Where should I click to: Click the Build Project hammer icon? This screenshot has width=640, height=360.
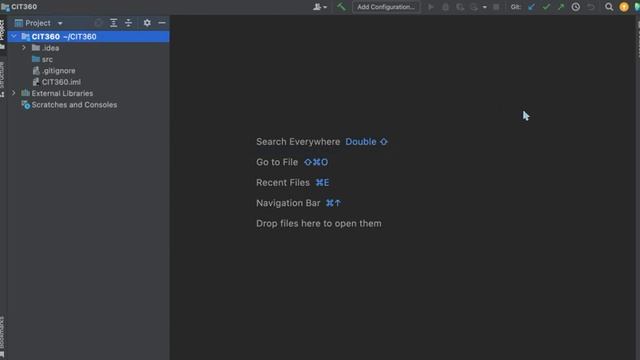pos(341,7)
